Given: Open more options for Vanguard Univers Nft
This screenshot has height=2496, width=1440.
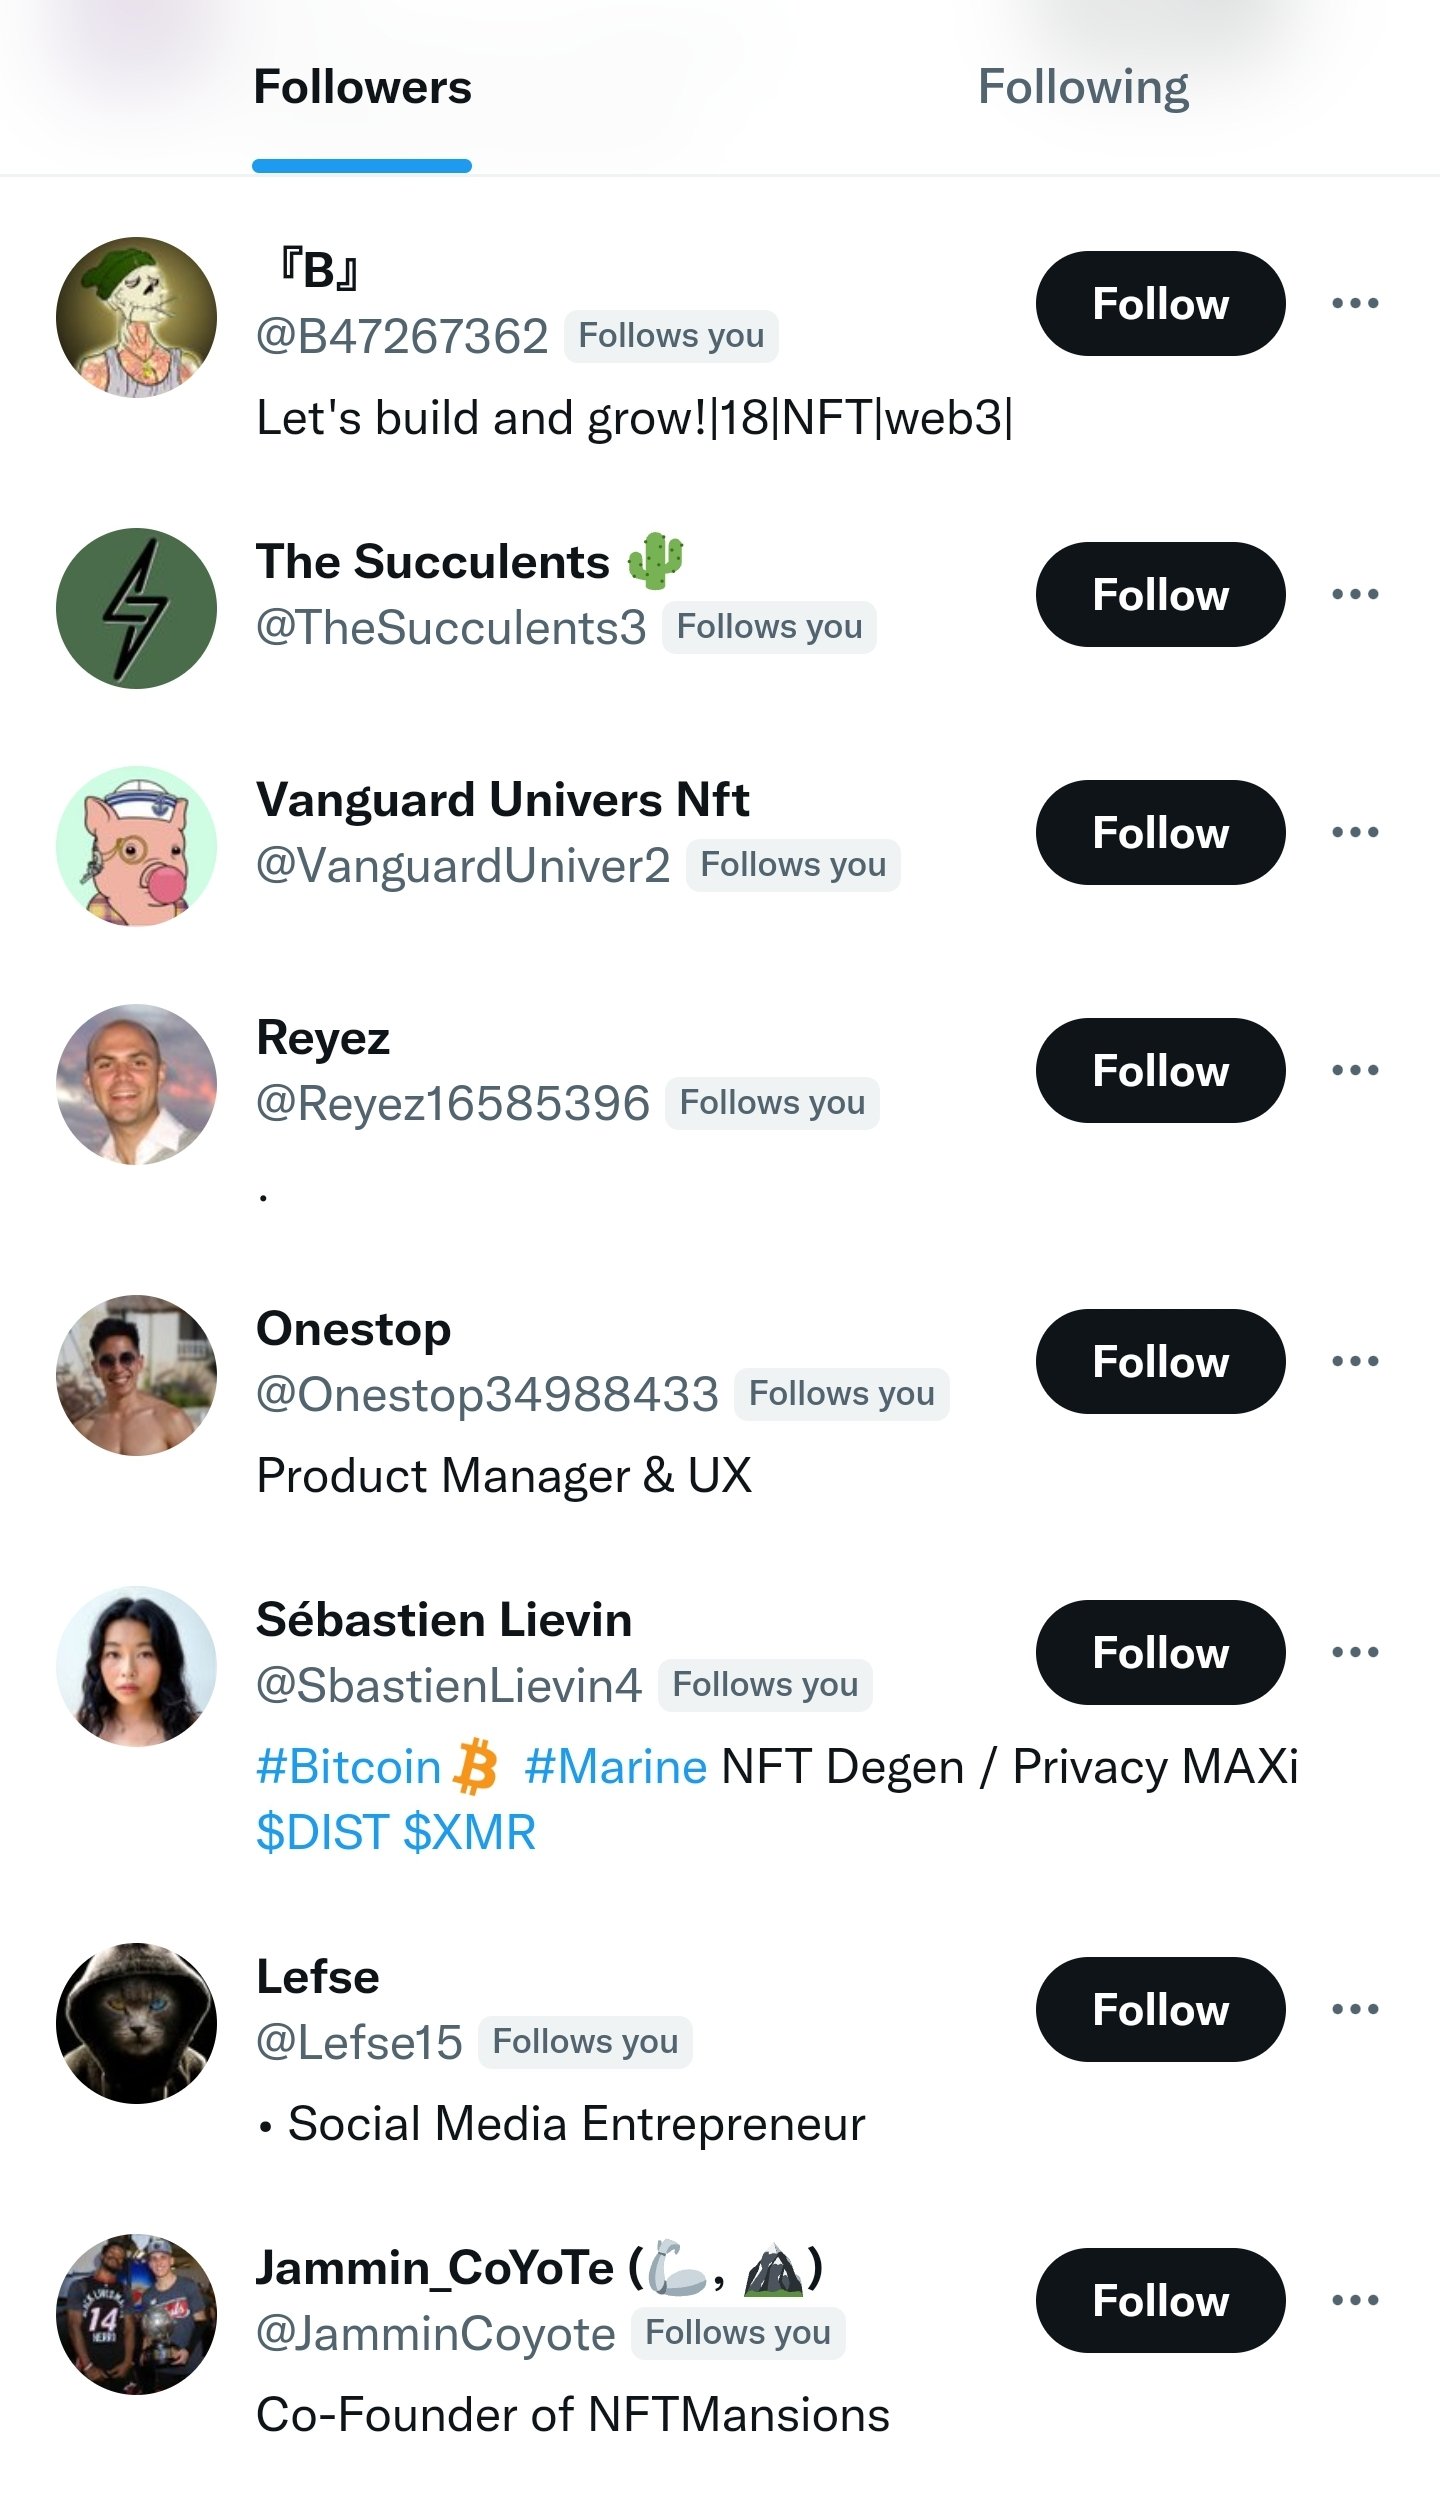Looking at the screenshot, I should (1355, 832).
